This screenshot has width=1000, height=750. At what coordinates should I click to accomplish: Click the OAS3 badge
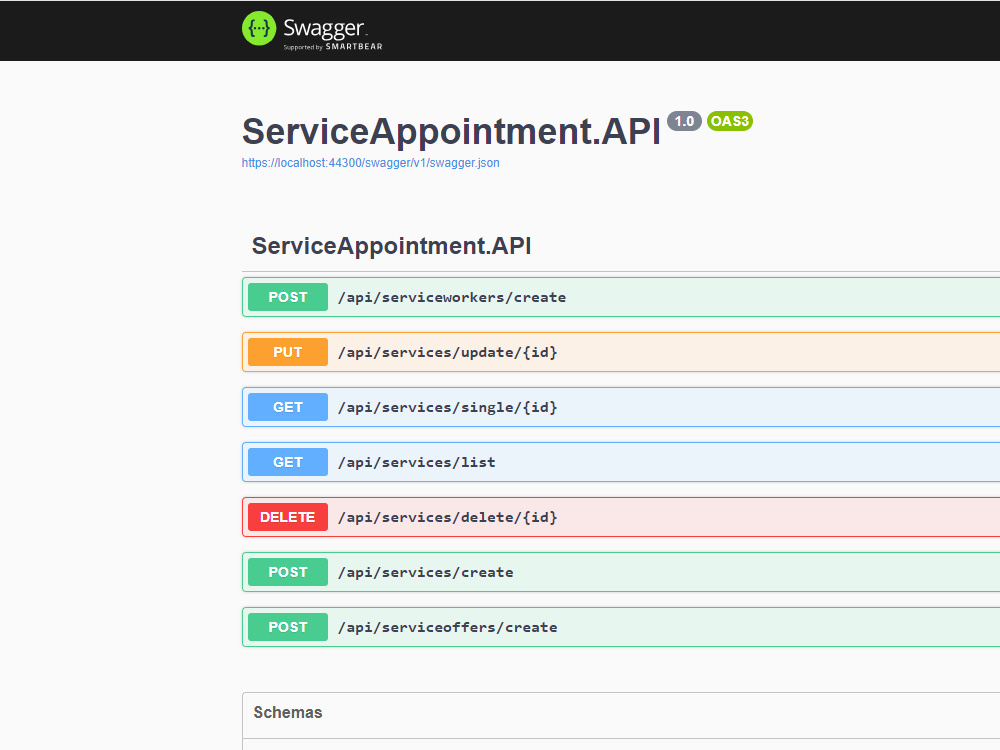(x=730, y=121)
